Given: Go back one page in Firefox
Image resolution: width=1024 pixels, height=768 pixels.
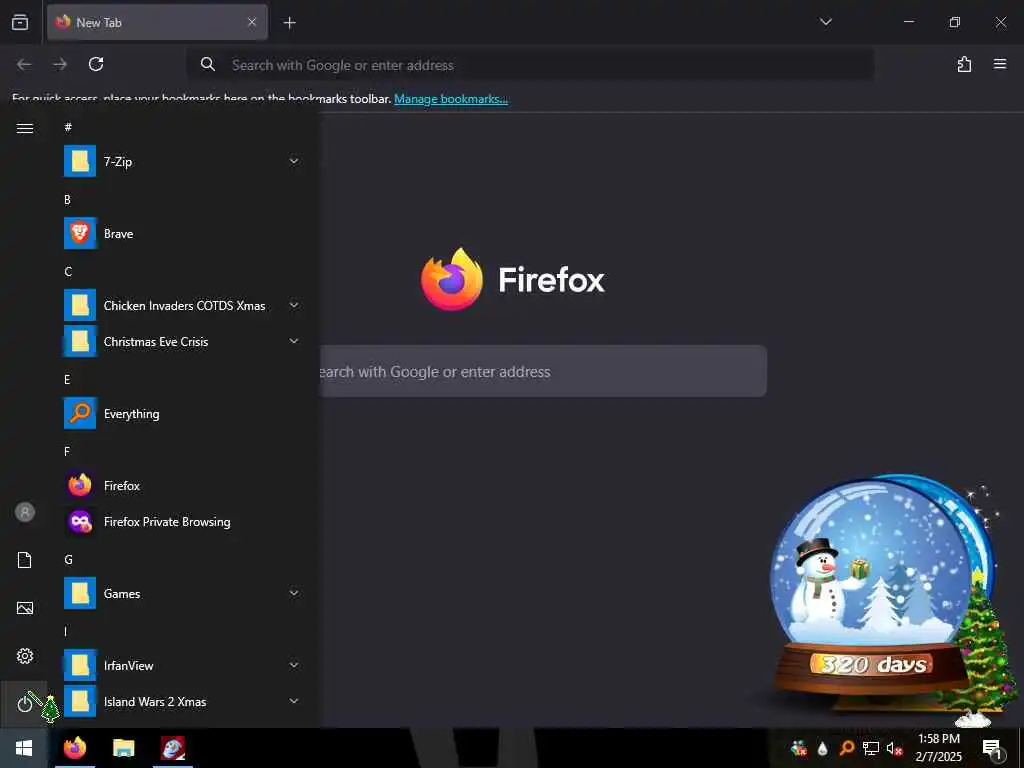Looking at the screenshot, I should [x=24, y=64].
